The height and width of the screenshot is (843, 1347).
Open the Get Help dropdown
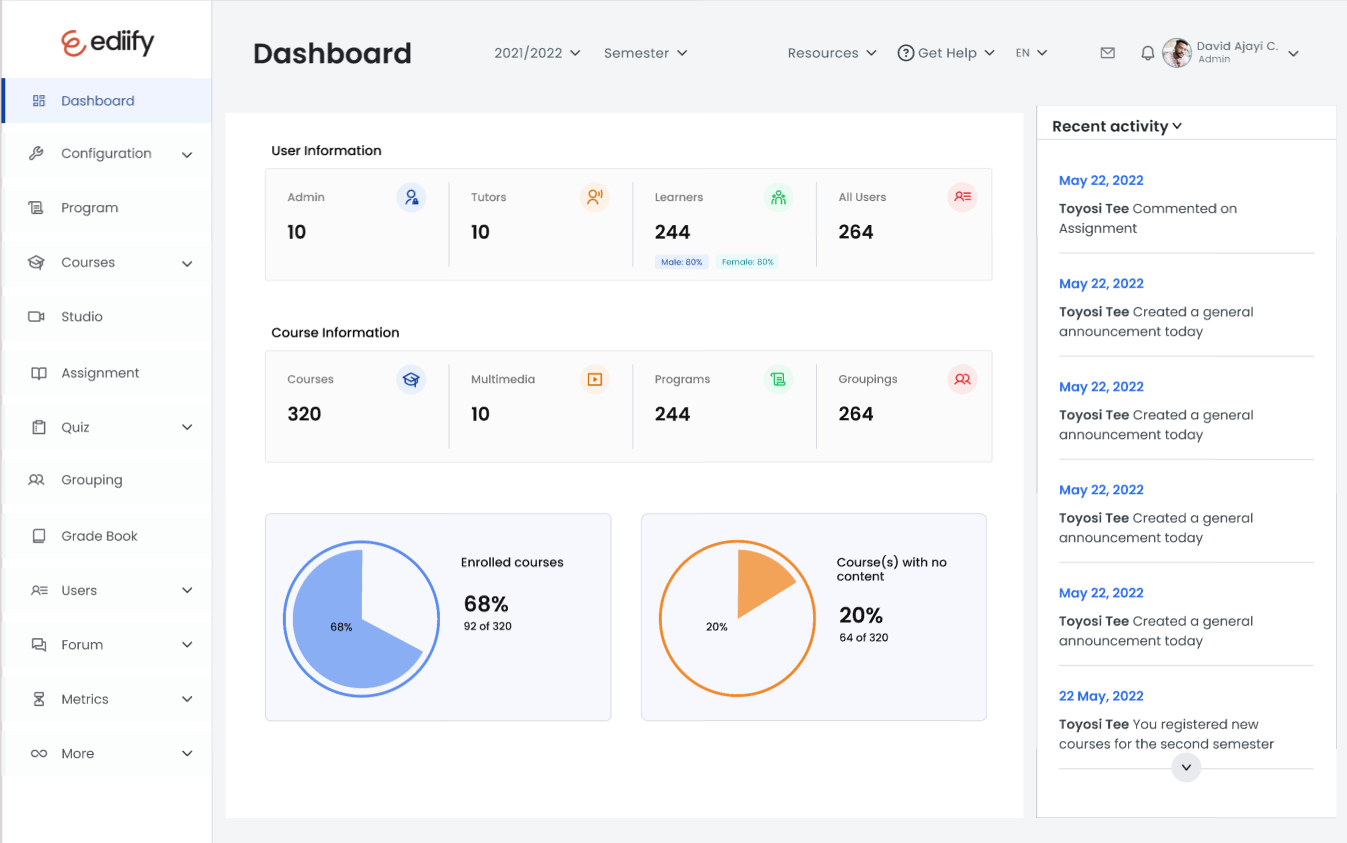click(x=944, y=53)
